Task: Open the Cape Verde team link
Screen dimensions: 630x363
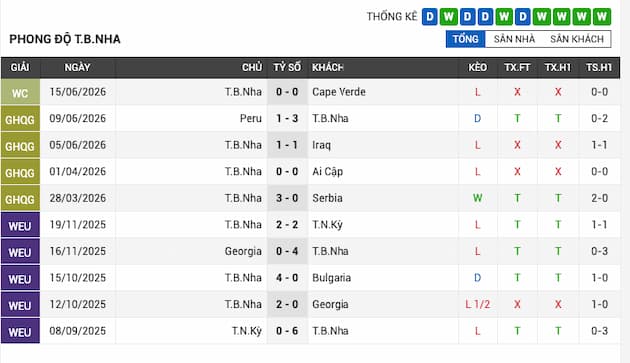Action: pyautogui.click(x=339, y=92)
